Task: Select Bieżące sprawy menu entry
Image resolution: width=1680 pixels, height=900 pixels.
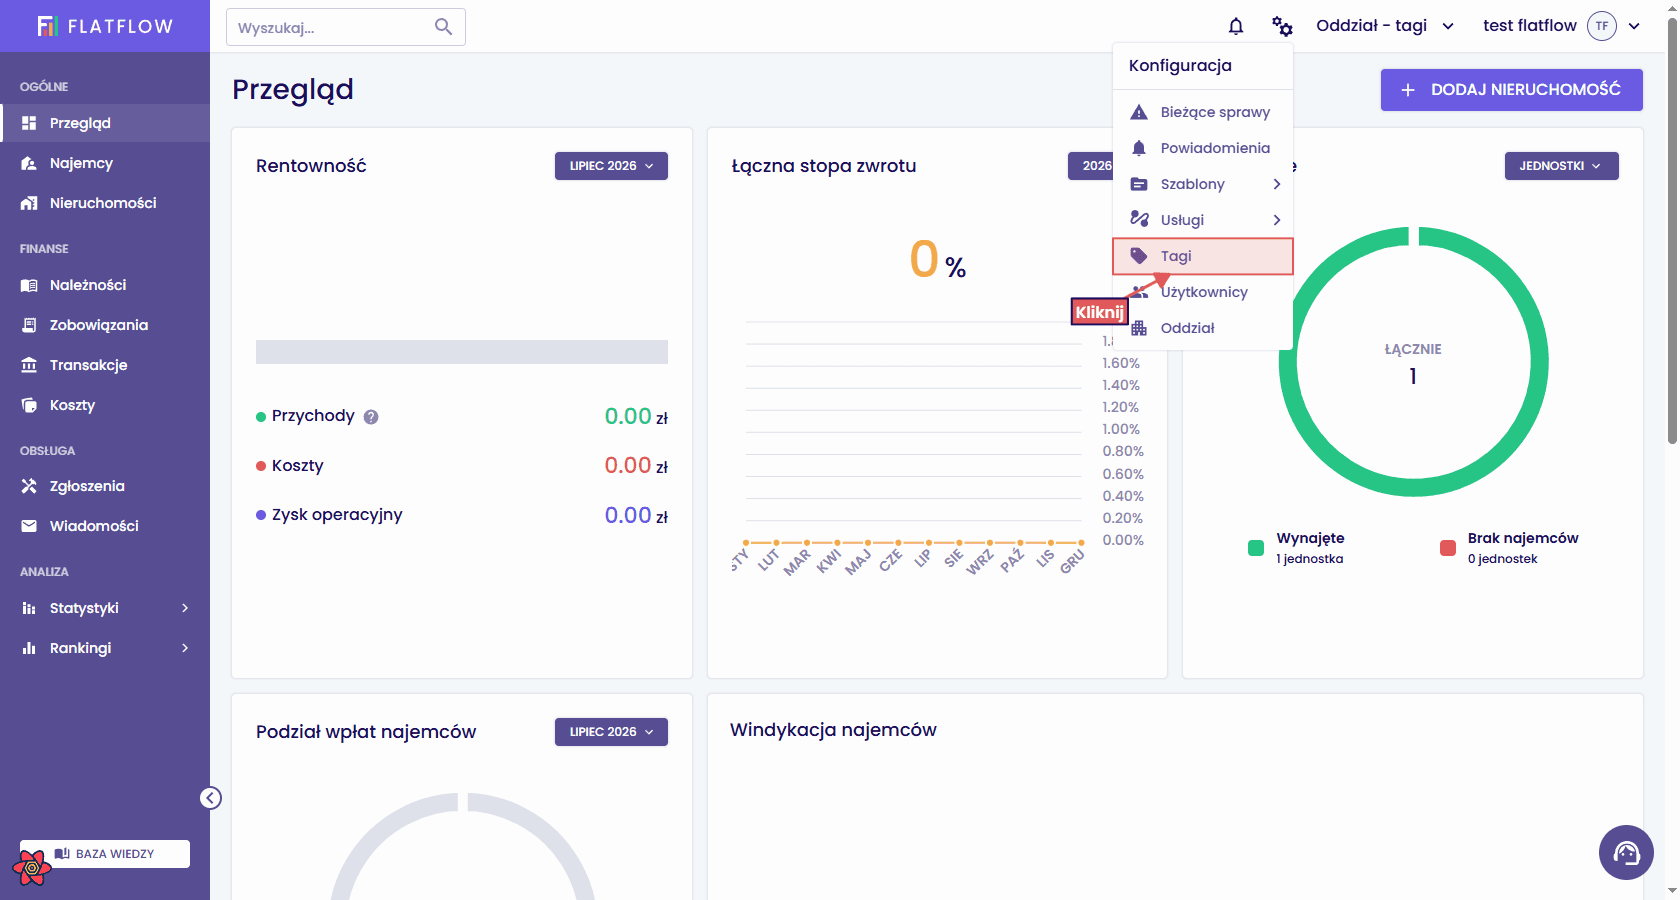Action: (1203, 112)
